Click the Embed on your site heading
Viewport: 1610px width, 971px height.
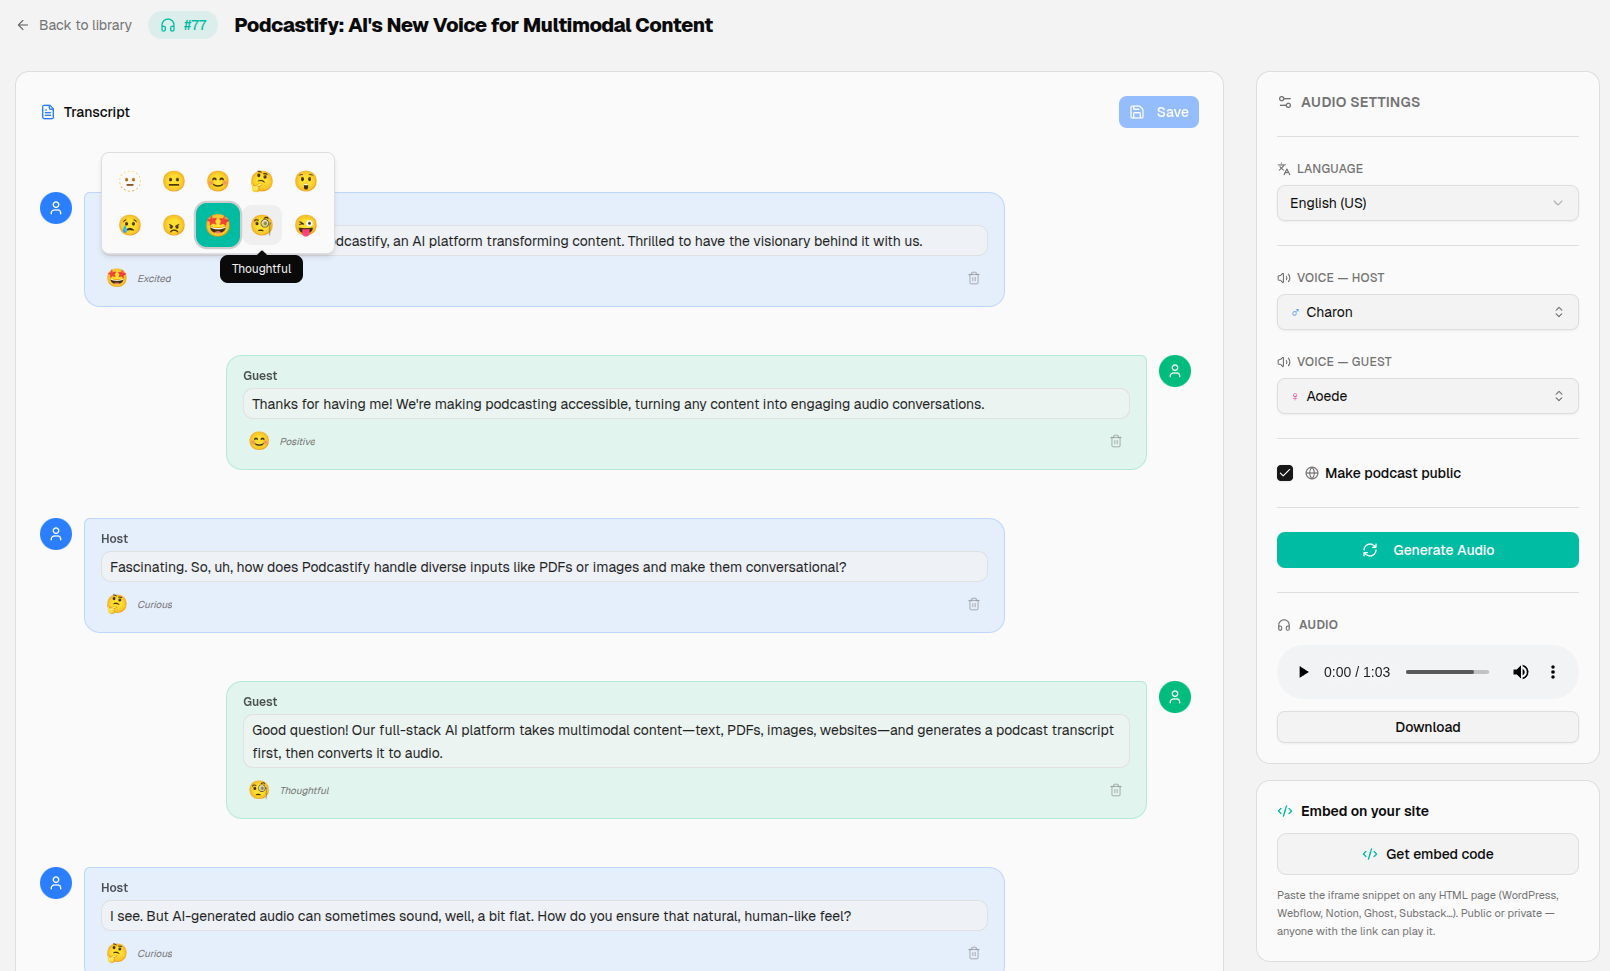[x=1364, y=811]
